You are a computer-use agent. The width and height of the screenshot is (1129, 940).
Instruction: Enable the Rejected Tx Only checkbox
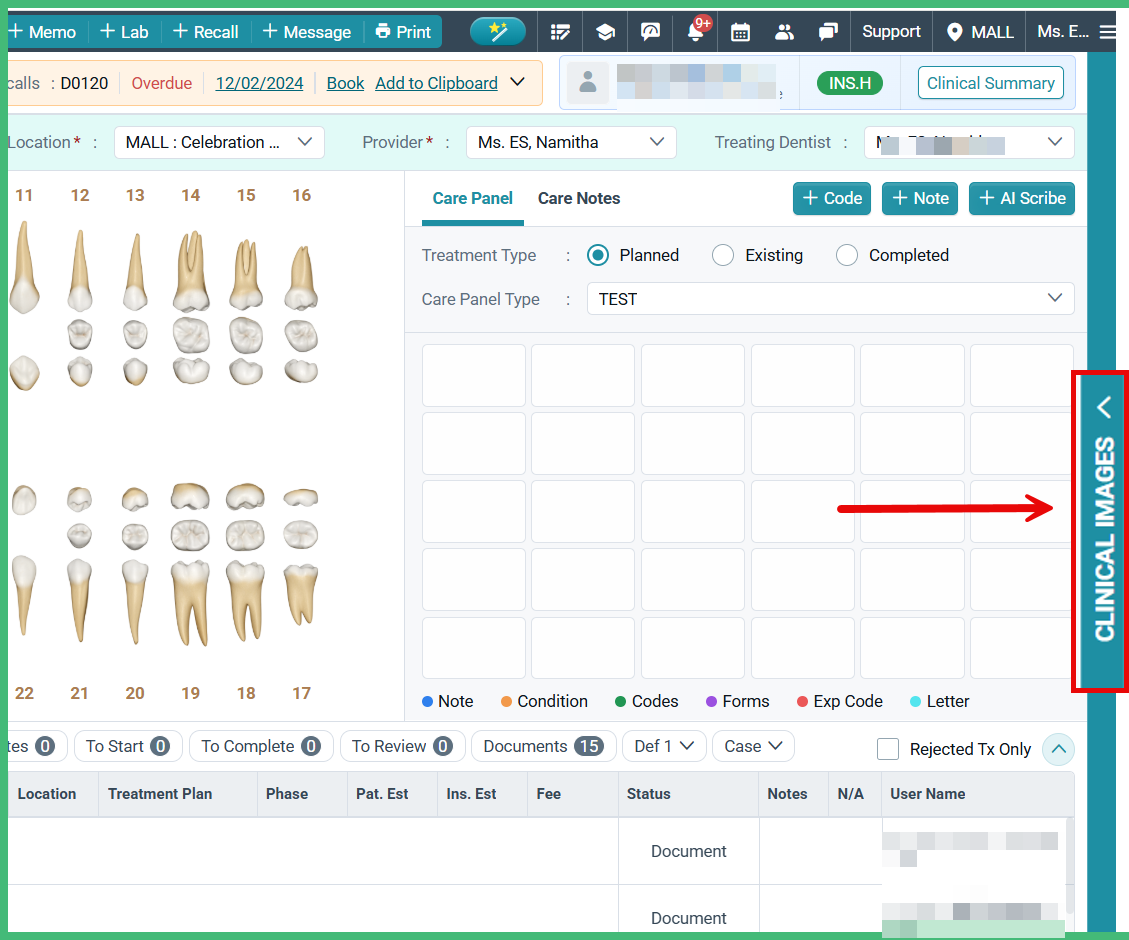tap(888, 749)
